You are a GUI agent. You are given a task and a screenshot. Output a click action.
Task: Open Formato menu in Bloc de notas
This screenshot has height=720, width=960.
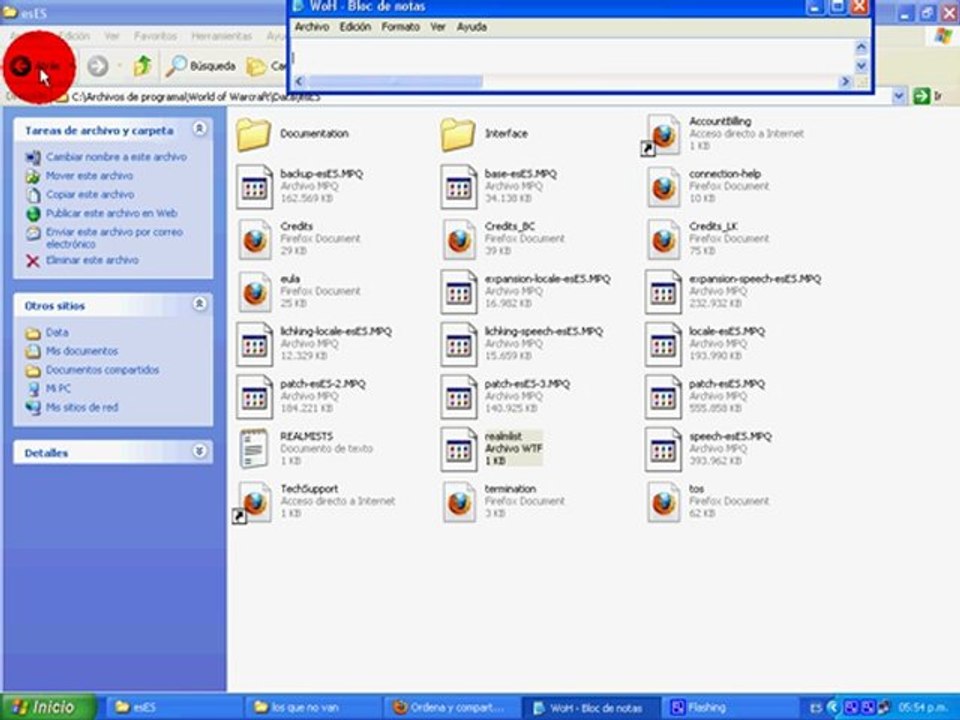(400, 27)
